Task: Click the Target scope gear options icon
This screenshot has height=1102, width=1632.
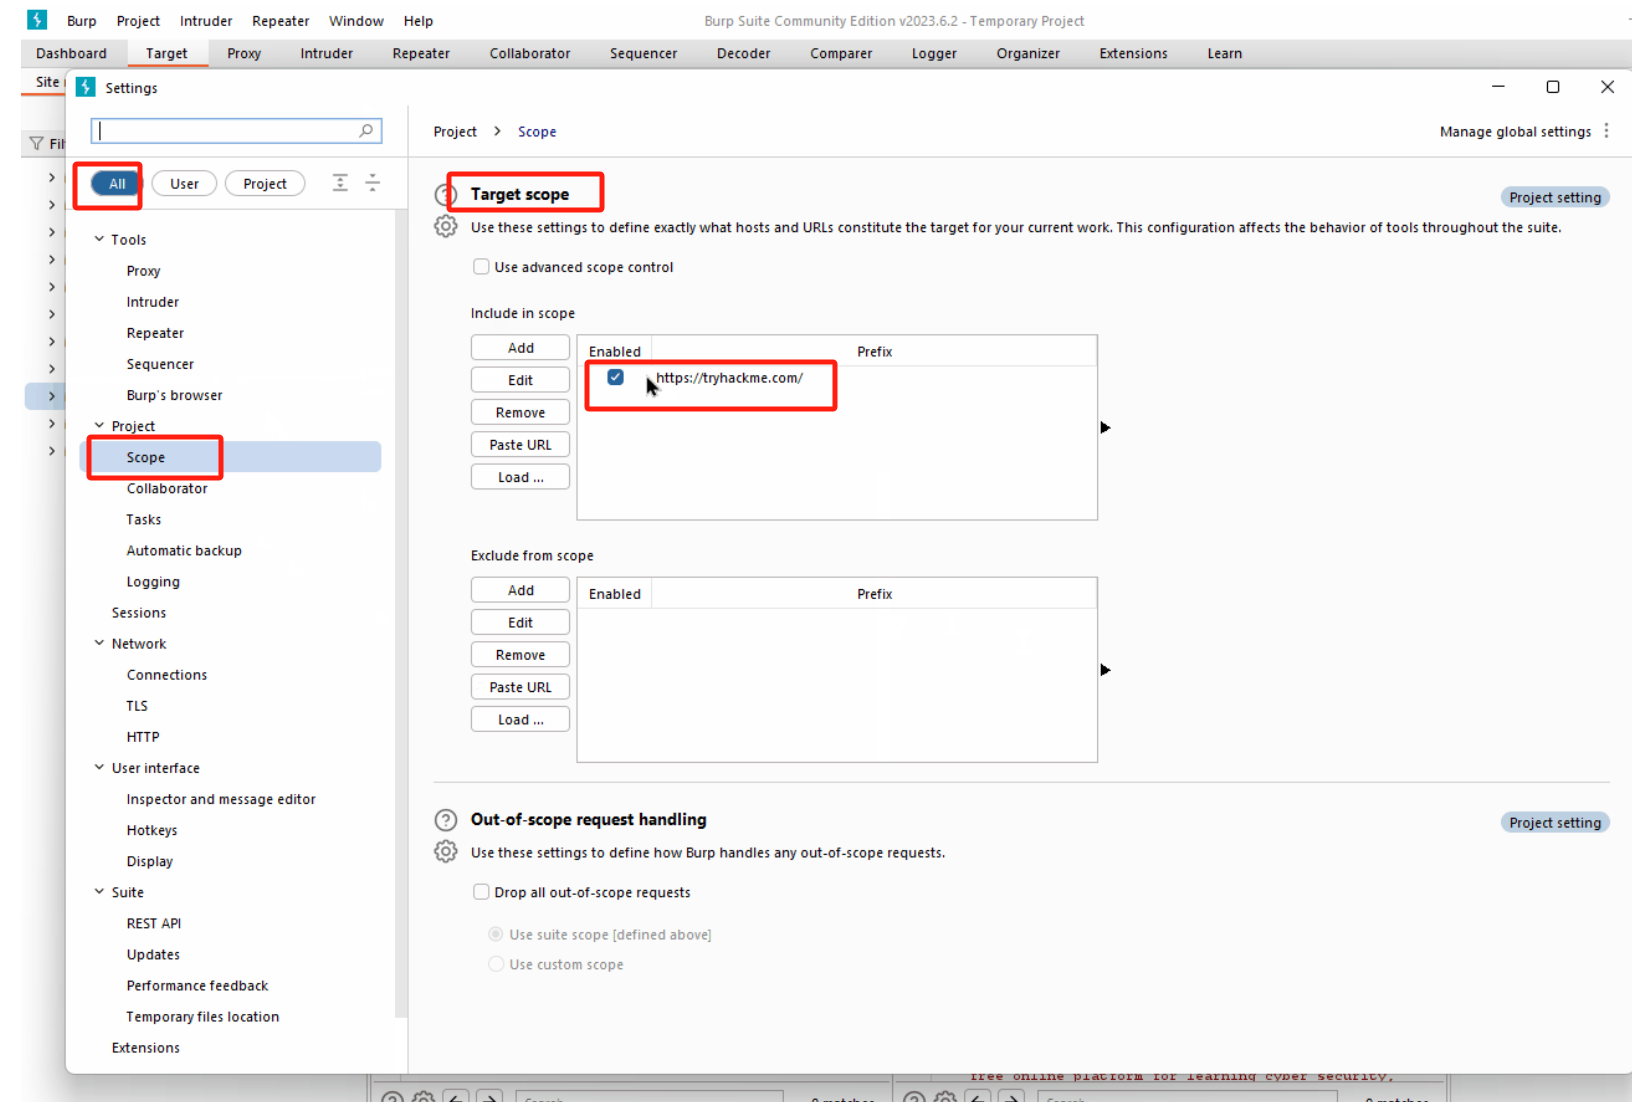Action: click(x=446, y=227)
